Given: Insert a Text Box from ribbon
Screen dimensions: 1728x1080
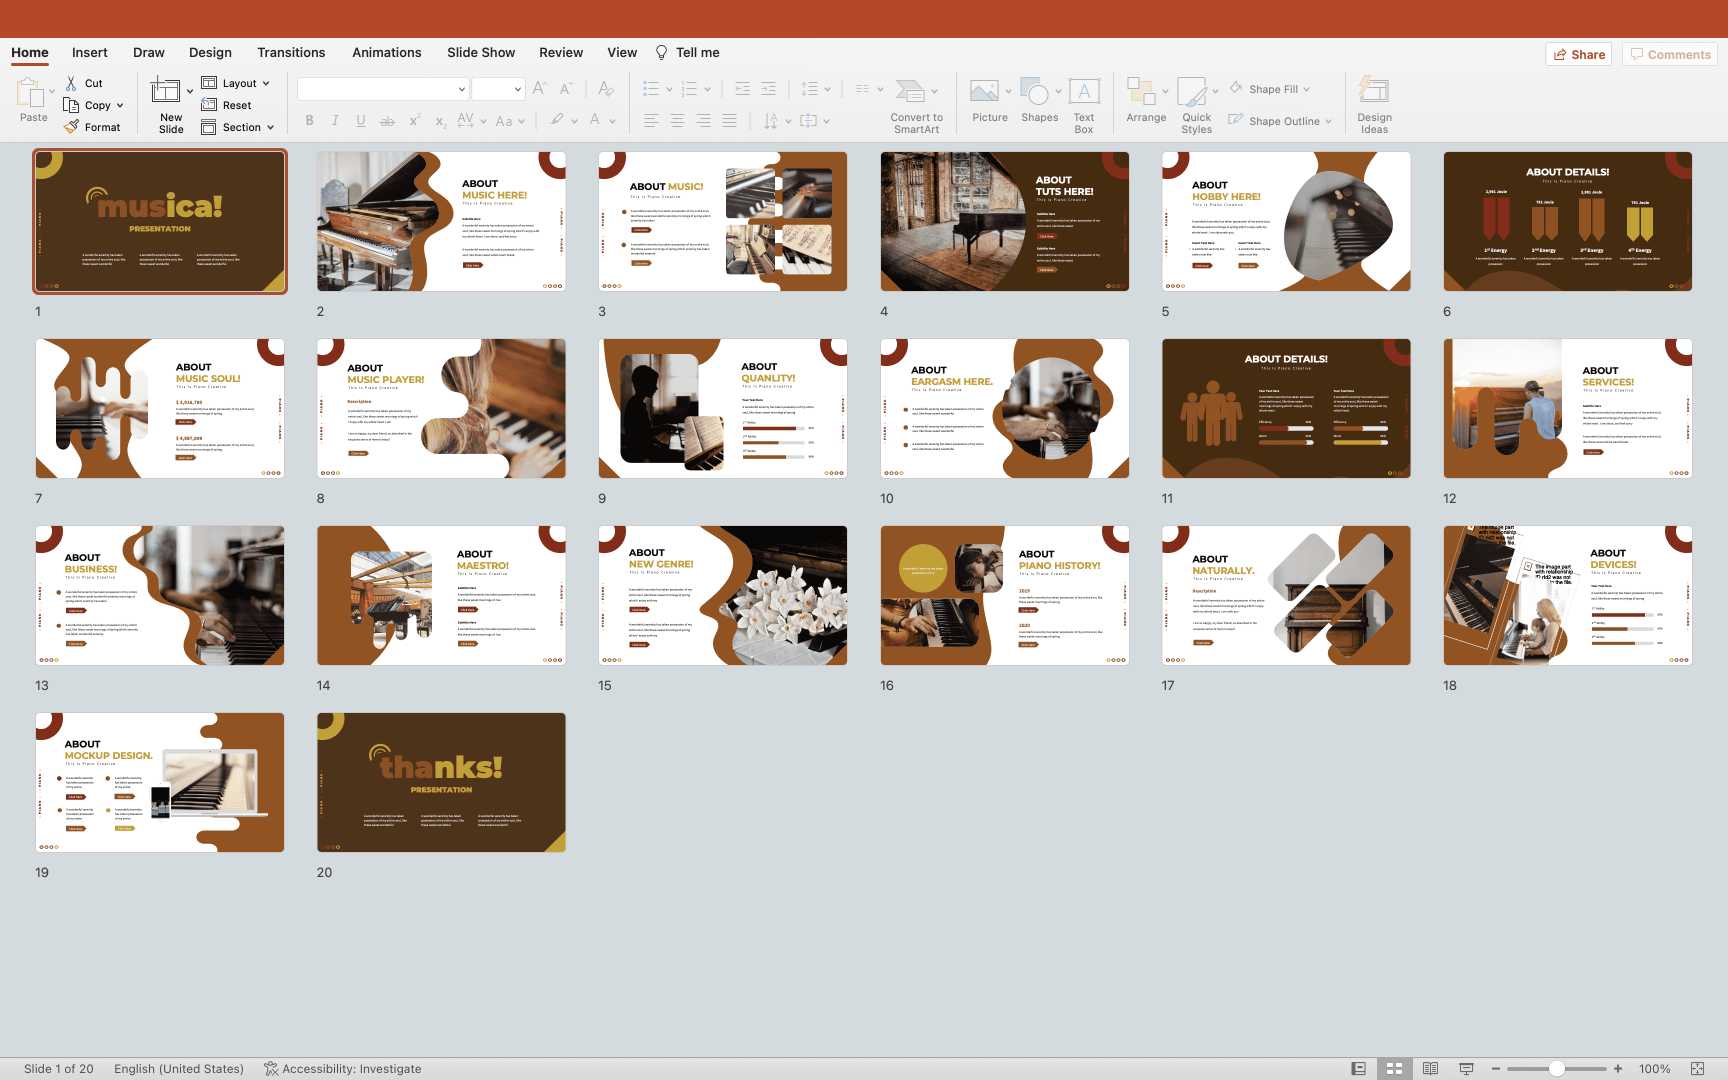Looking at the screenshot, I should pyautogui.click(x=1084, y=92).
